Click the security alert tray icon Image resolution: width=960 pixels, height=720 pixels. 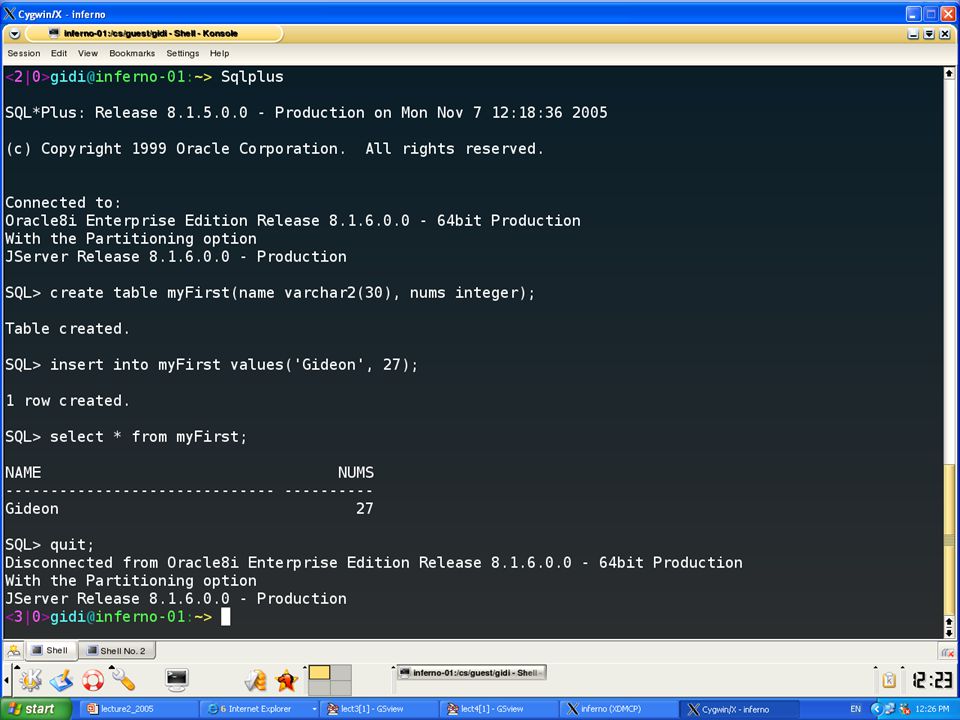point(904,709)
